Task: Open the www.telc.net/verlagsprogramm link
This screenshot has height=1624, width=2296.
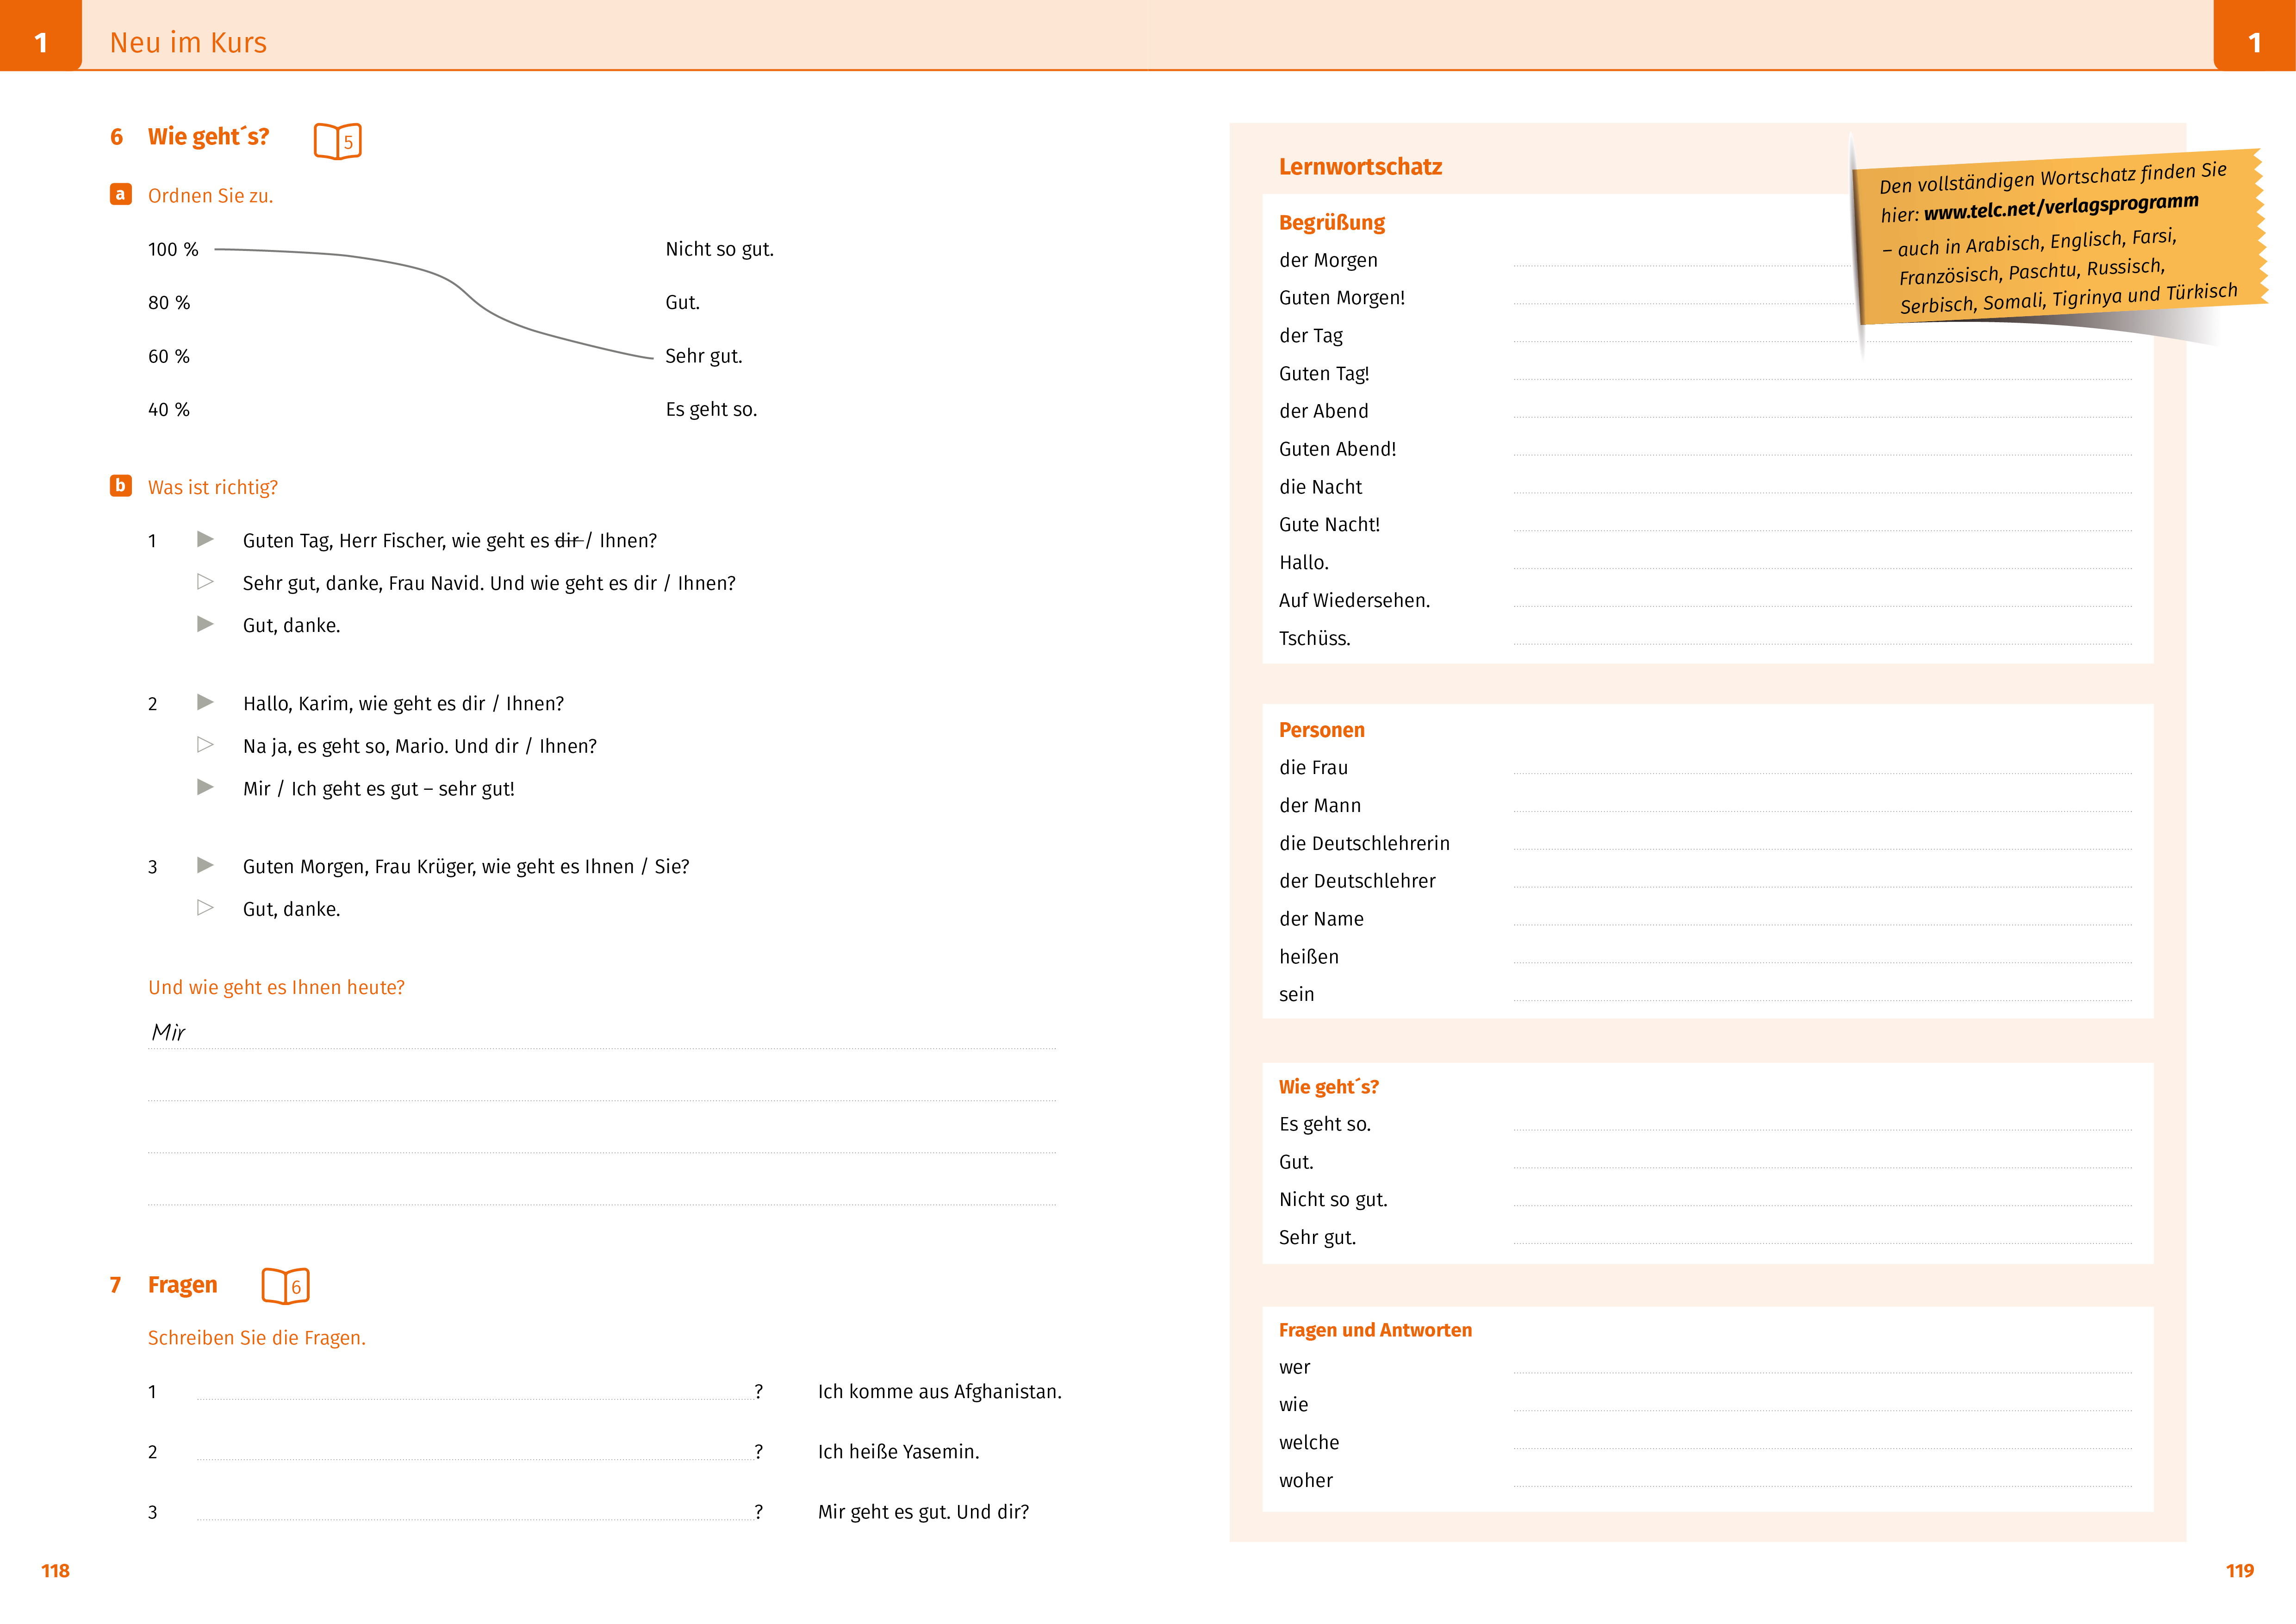Action: coord(2060,207)
